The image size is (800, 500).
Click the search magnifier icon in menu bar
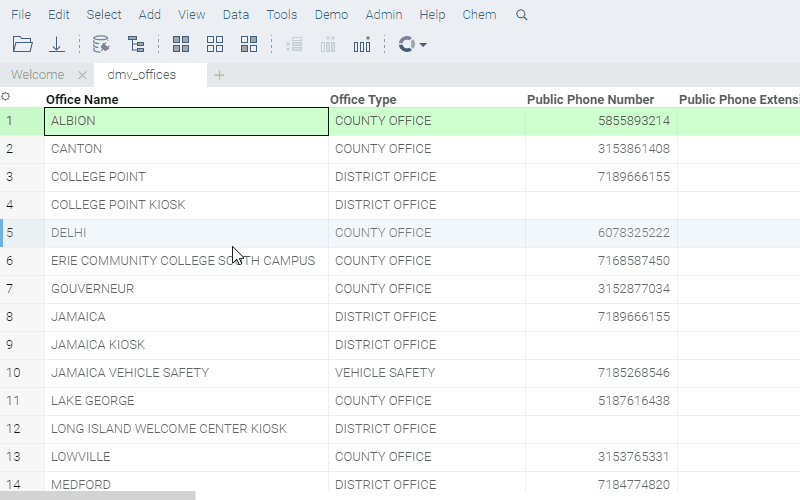click(521, 15)
